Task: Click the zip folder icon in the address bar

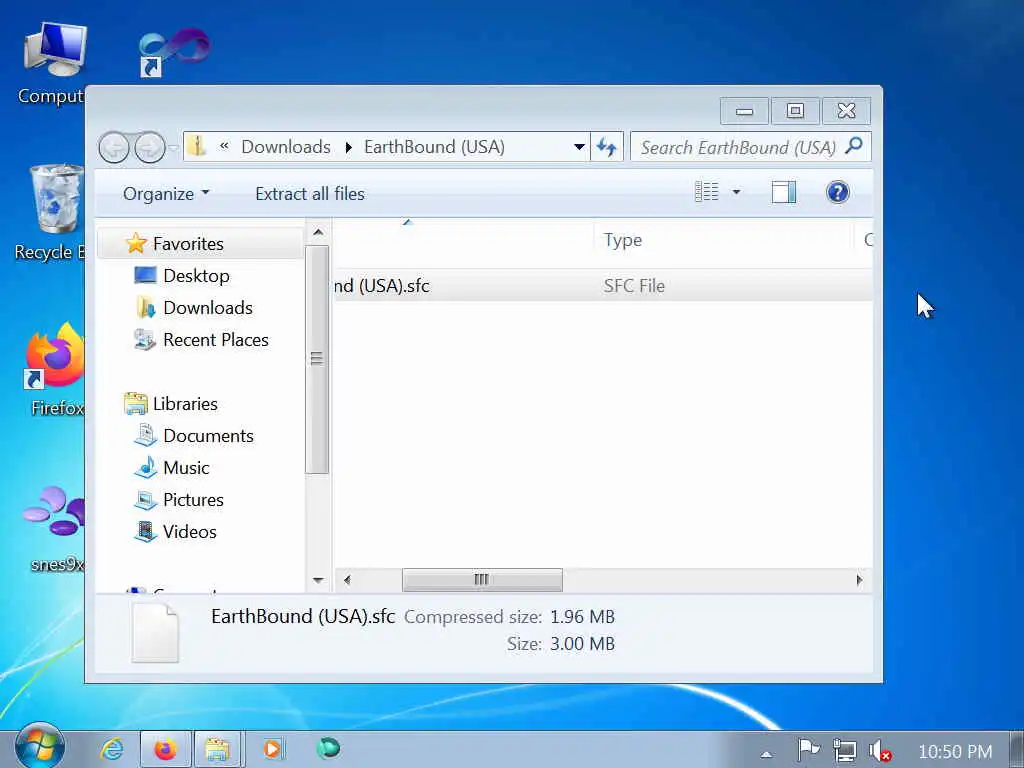Action: 197,146
